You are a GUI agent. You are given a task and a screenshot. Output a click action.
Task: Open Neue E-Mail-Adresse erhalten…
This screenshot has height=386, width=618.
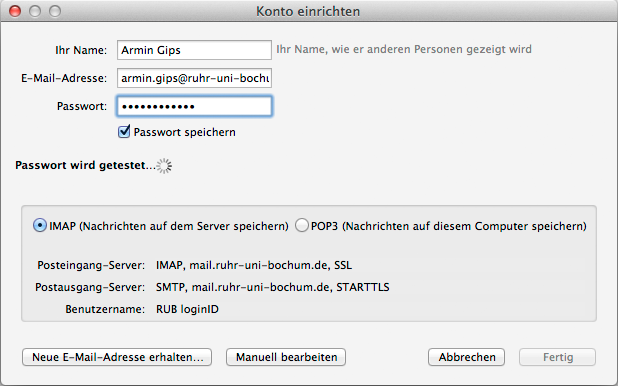[x=117, y=357]
